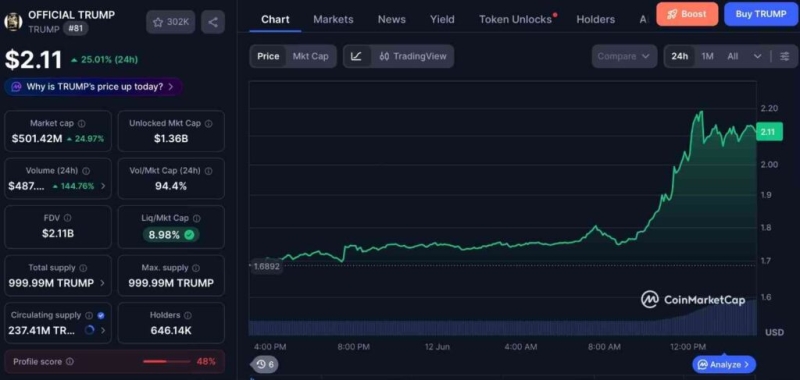Click the circulating supply progress ring
Screen dimensions: 800x380
(x=90, y=331)
